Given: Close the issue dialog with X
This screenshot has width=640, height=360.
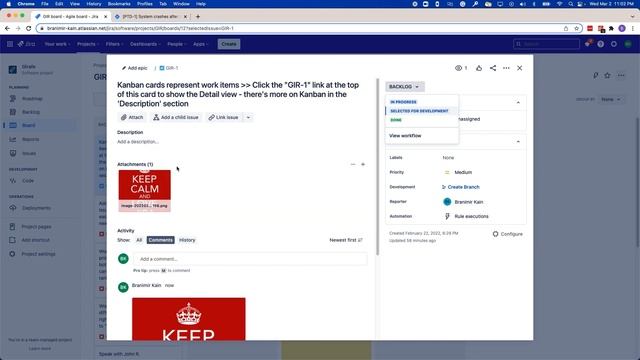Looking at the screenshot, I should [520, 68].
